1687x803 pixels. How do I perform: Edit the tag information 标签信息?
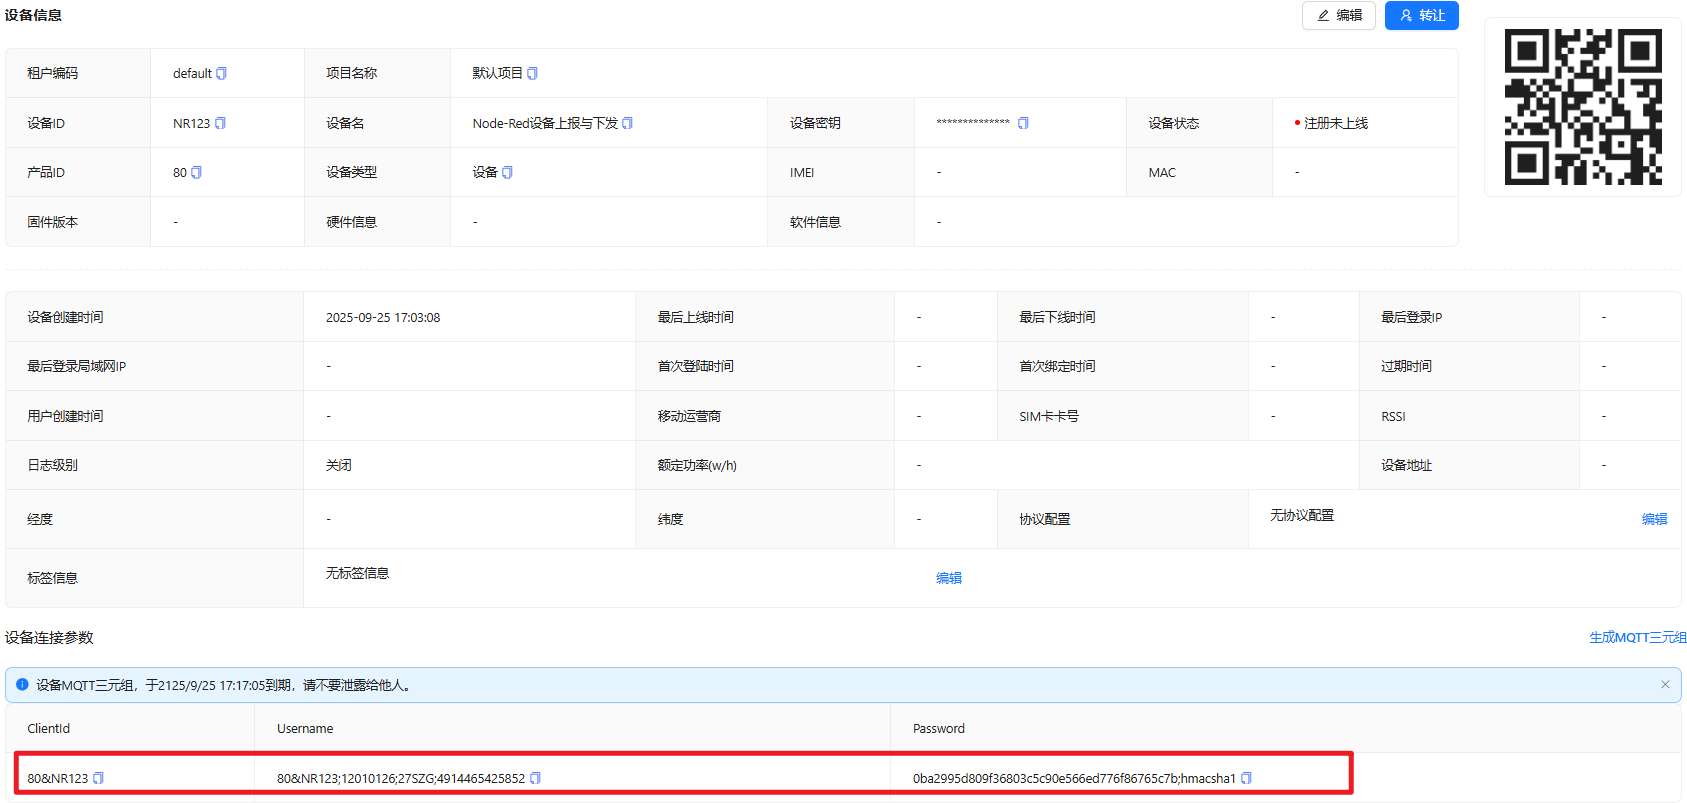point(948,578)
